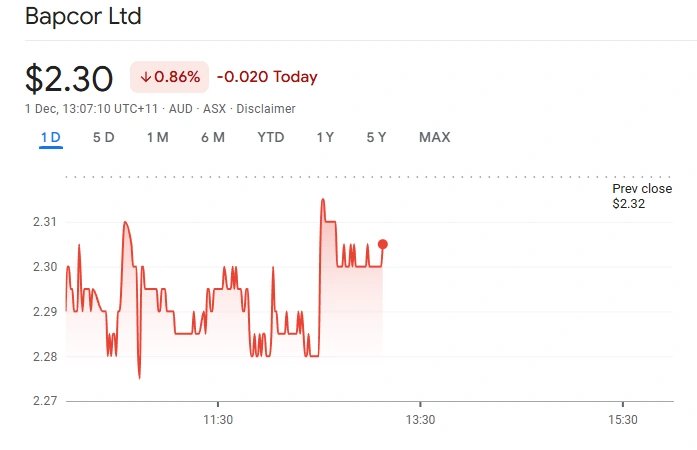Click the red current-price dot on chart
This screenshot has height=450, width=697.
pyautogui.click(x=383, y=244)
